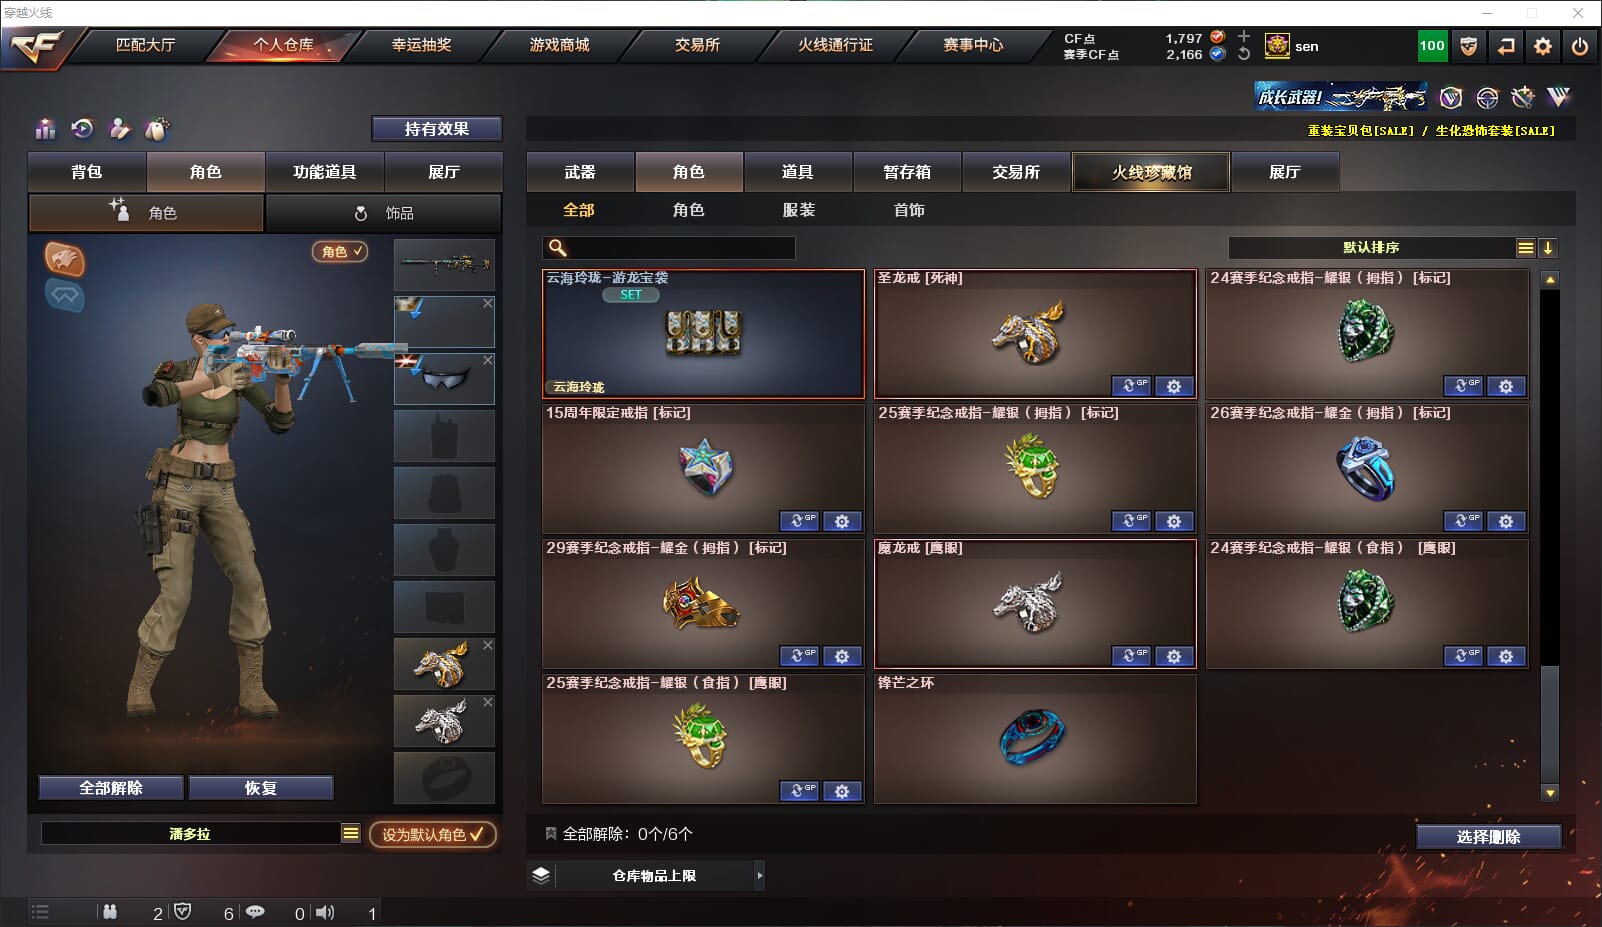Open the settings gear in top bar
The width and height of the screenshot is (1602, 927).
[x=1543, y=46]
